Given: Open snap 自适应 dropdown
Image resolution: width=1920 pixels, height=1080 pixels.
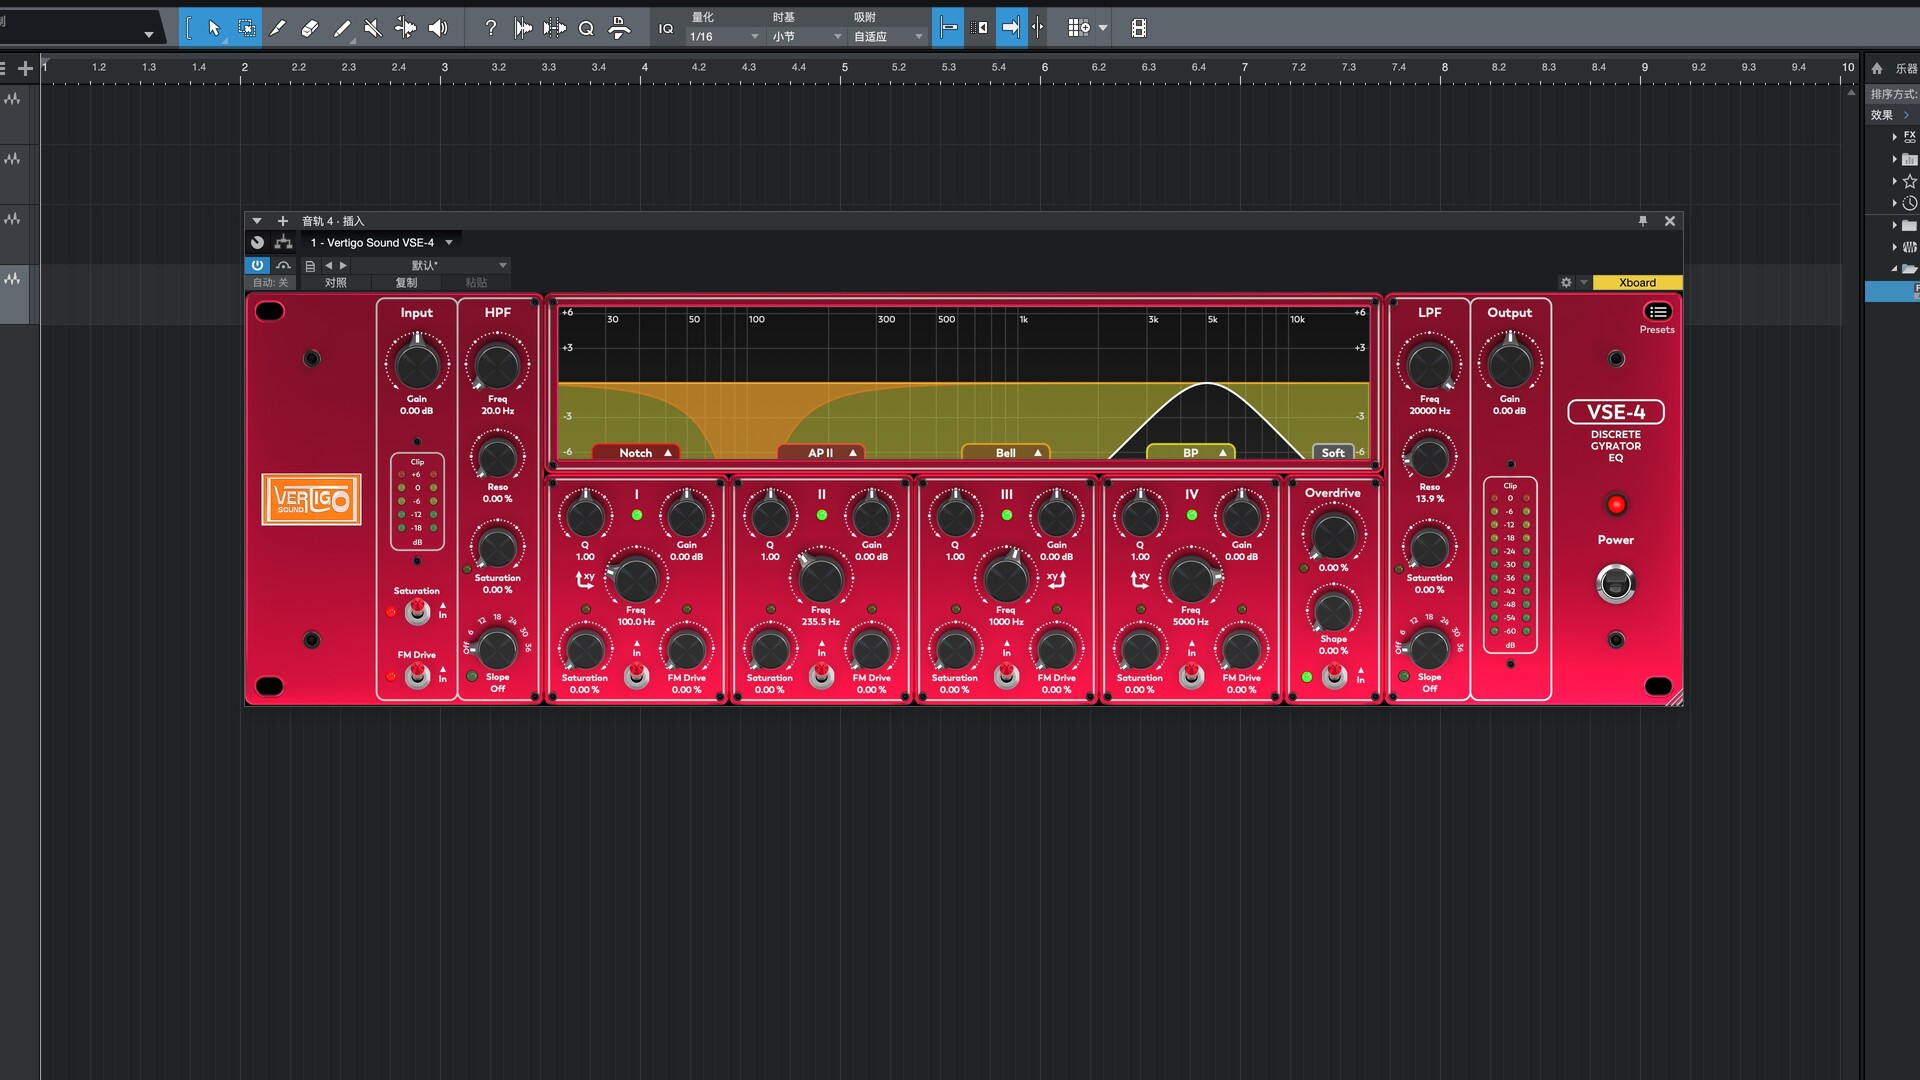Looking at the screenshot, I should (x=888, y=36).
